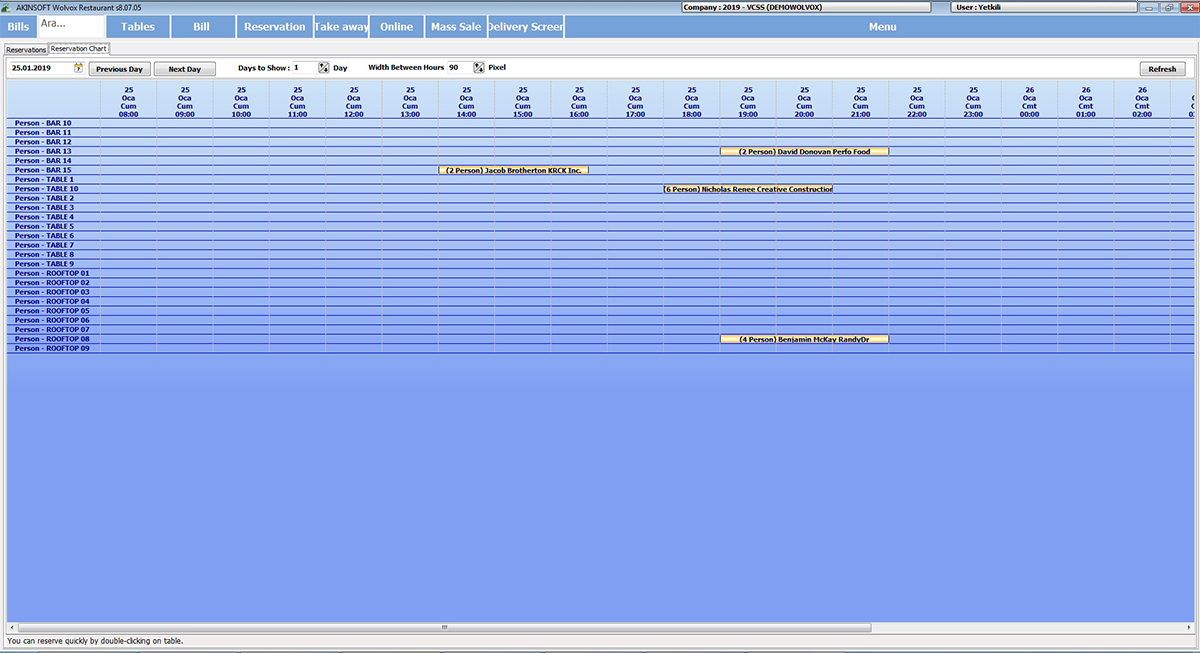Open the Mass Sale section
Viewport: 1200px width, 653px height.
coord(456,27)
